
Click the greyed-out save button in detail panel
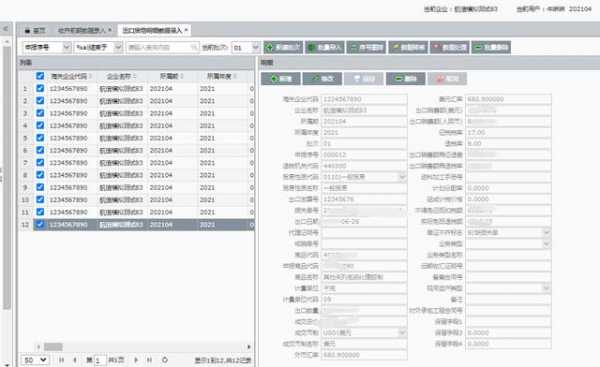click(x=364, y=78)
